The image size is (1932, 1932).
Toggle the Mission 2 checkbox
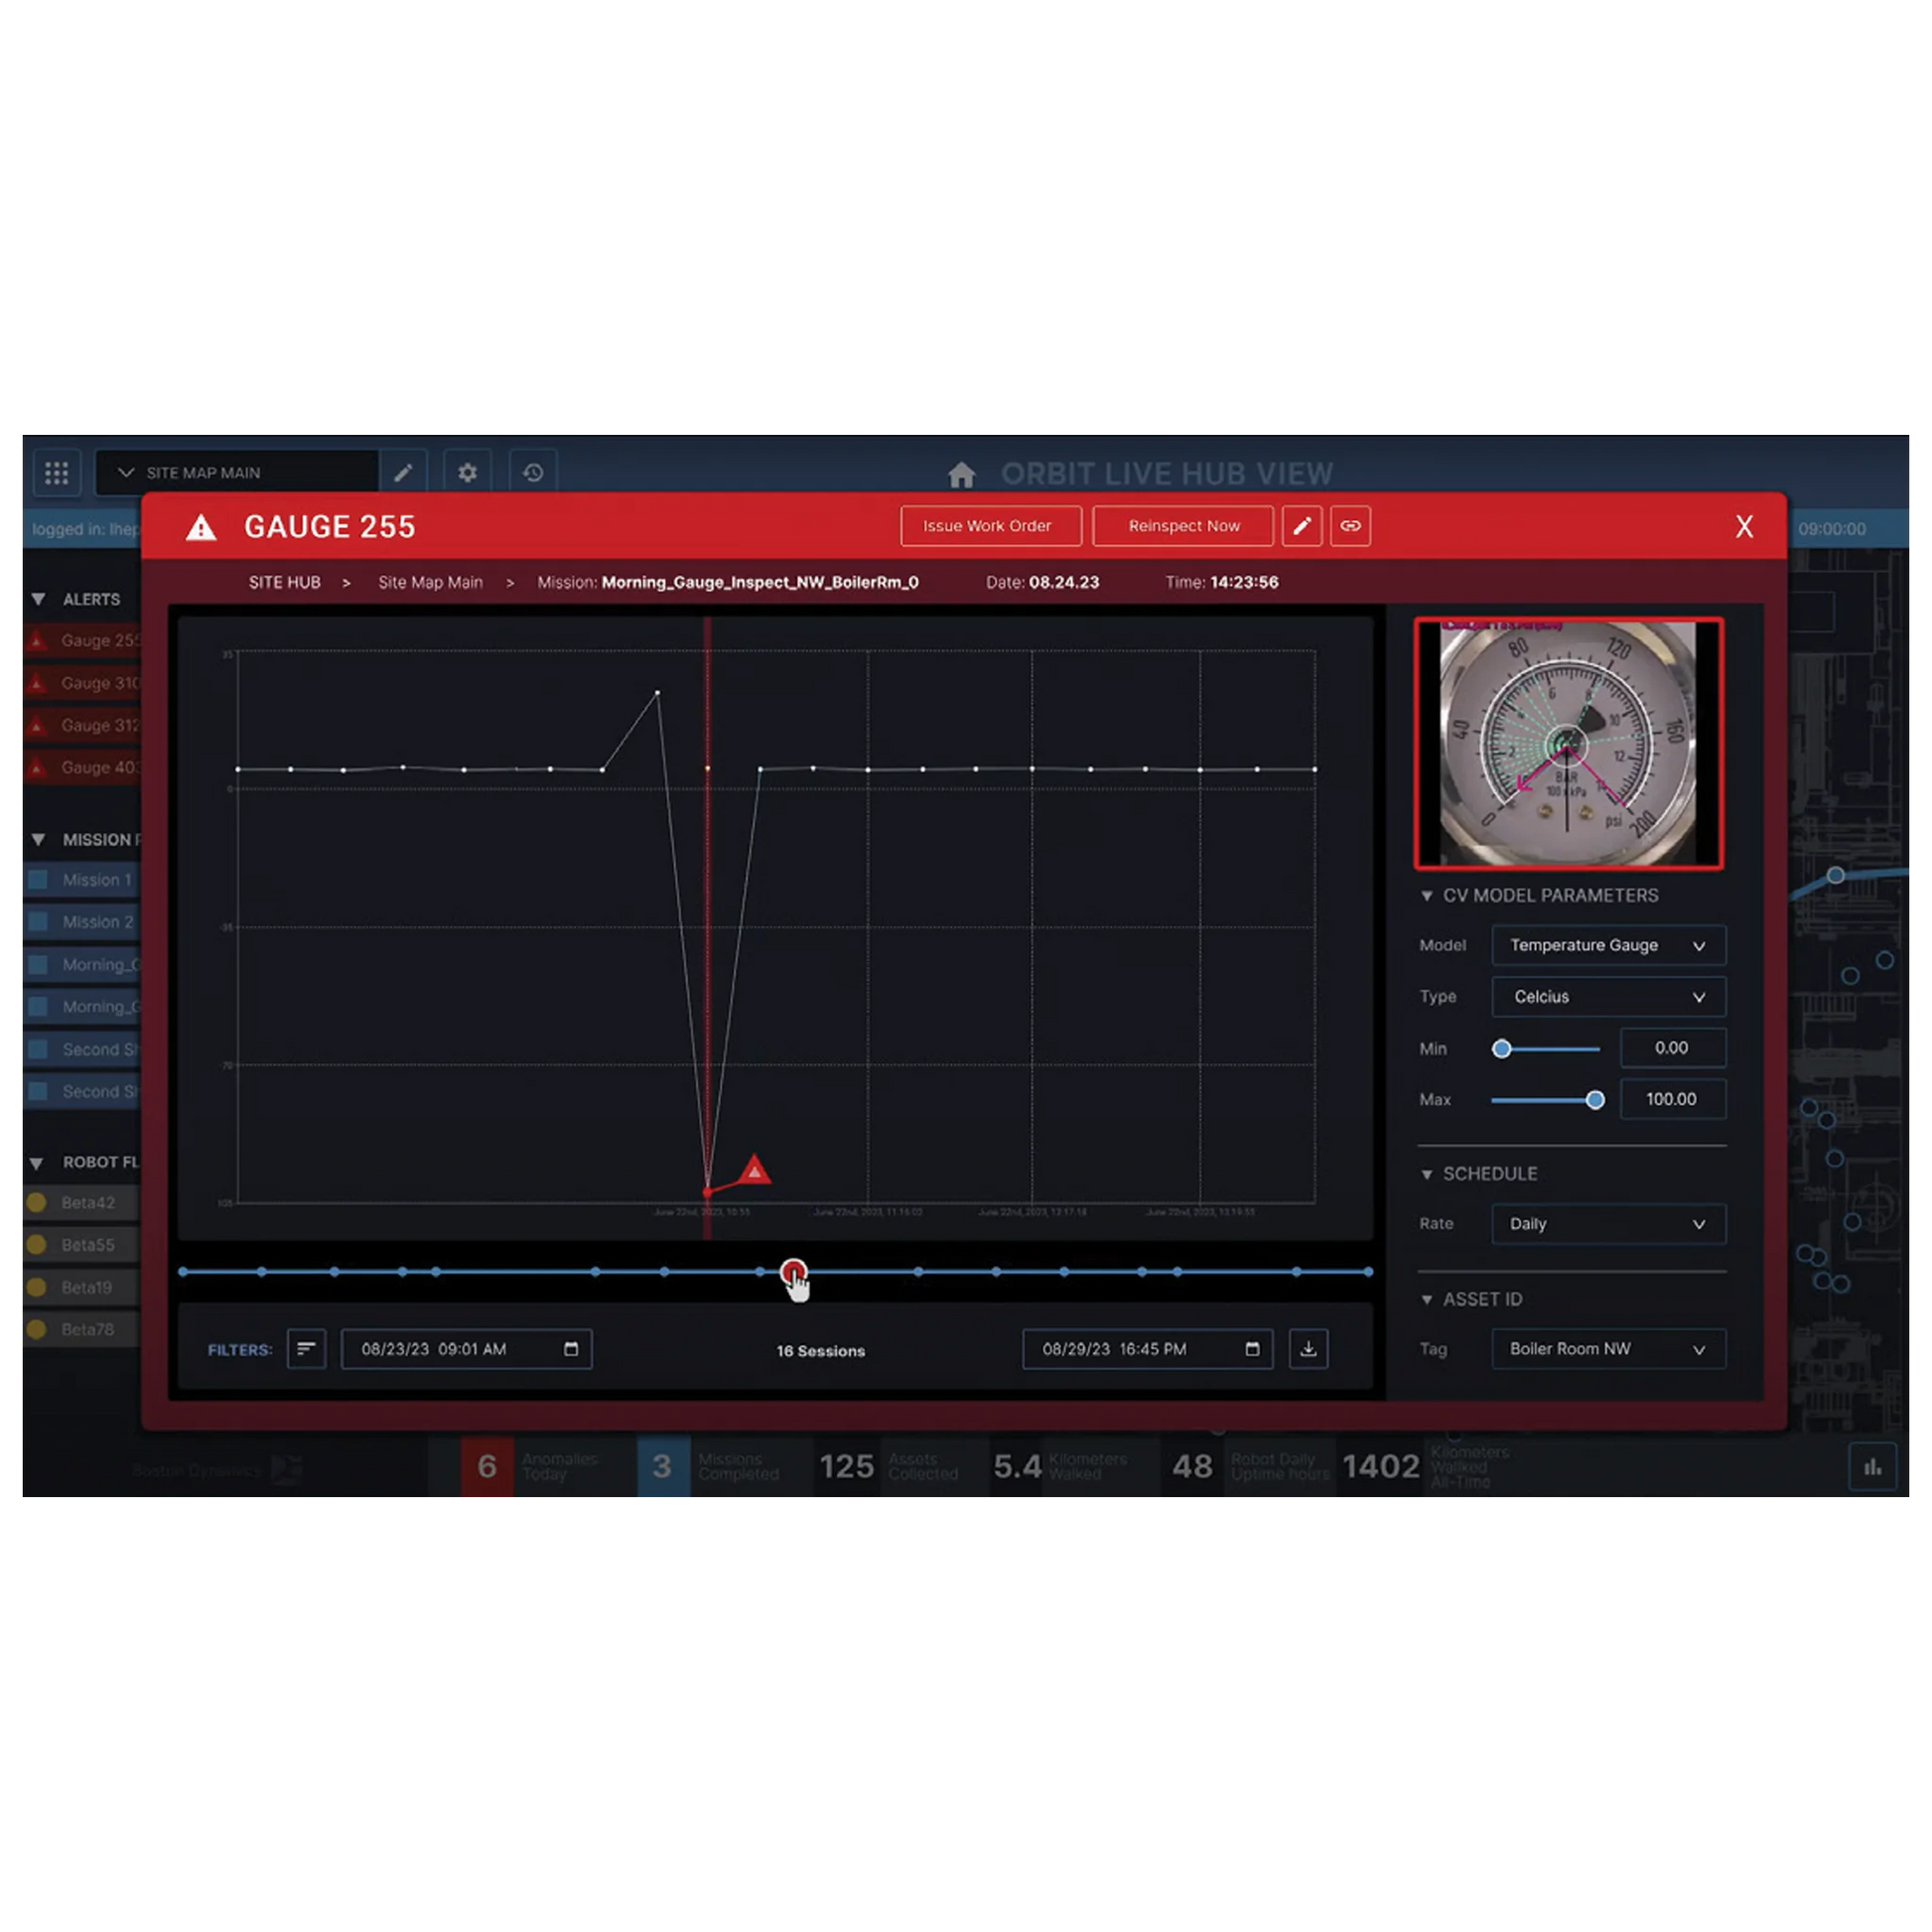pyautogui.click(x=38, y=922)
